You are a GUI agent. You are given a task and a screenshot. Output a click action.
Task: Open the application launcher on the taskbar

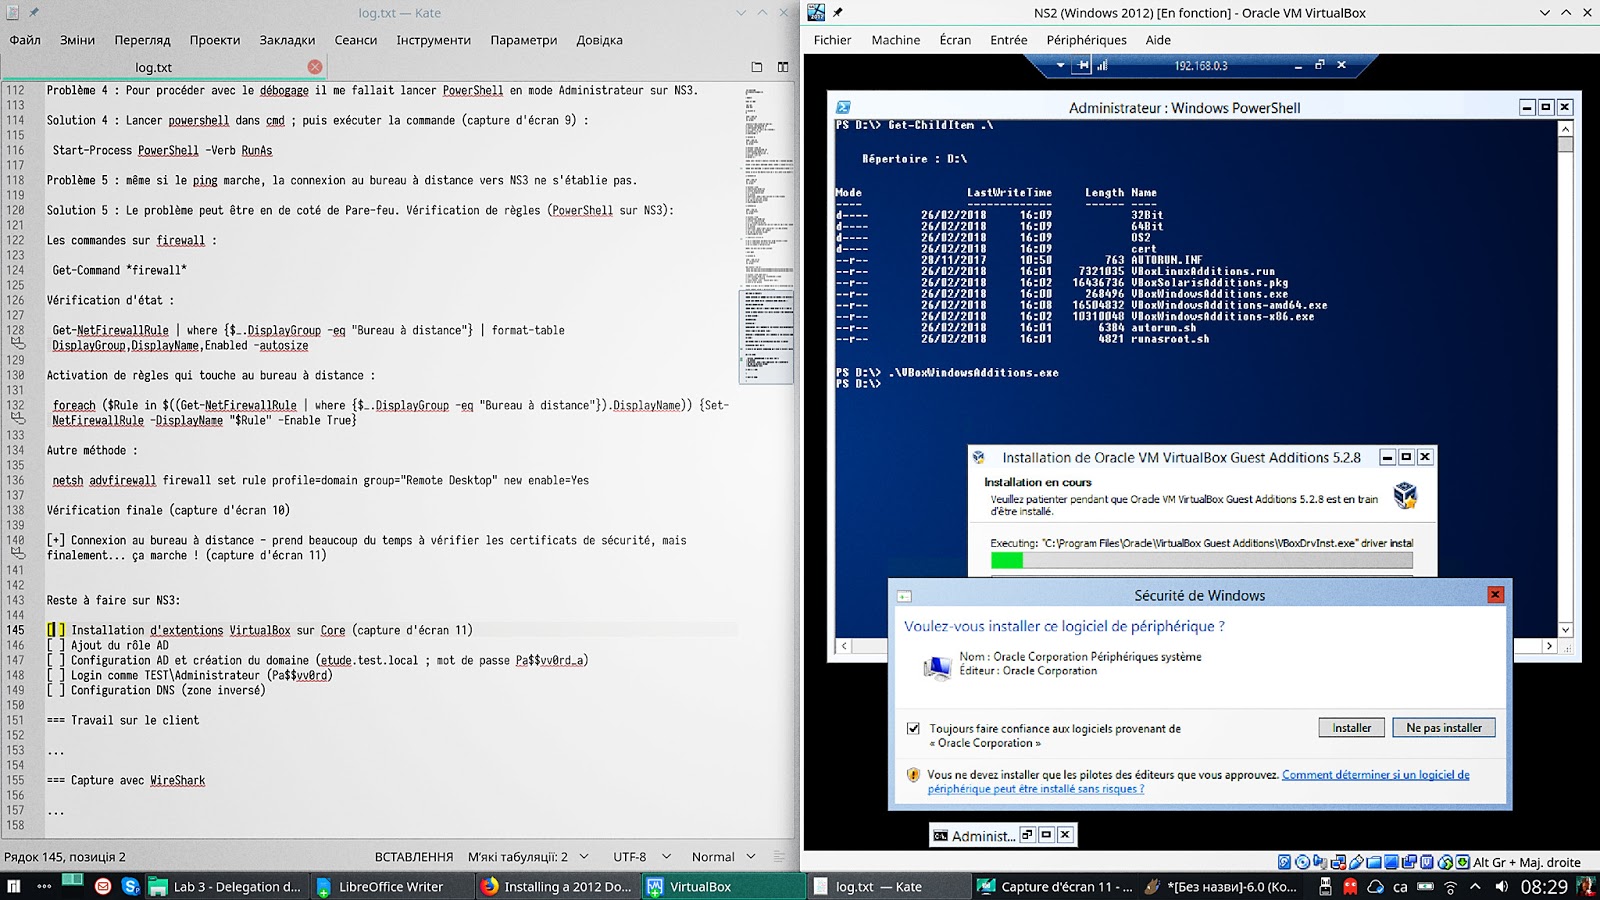coord(14,886)
